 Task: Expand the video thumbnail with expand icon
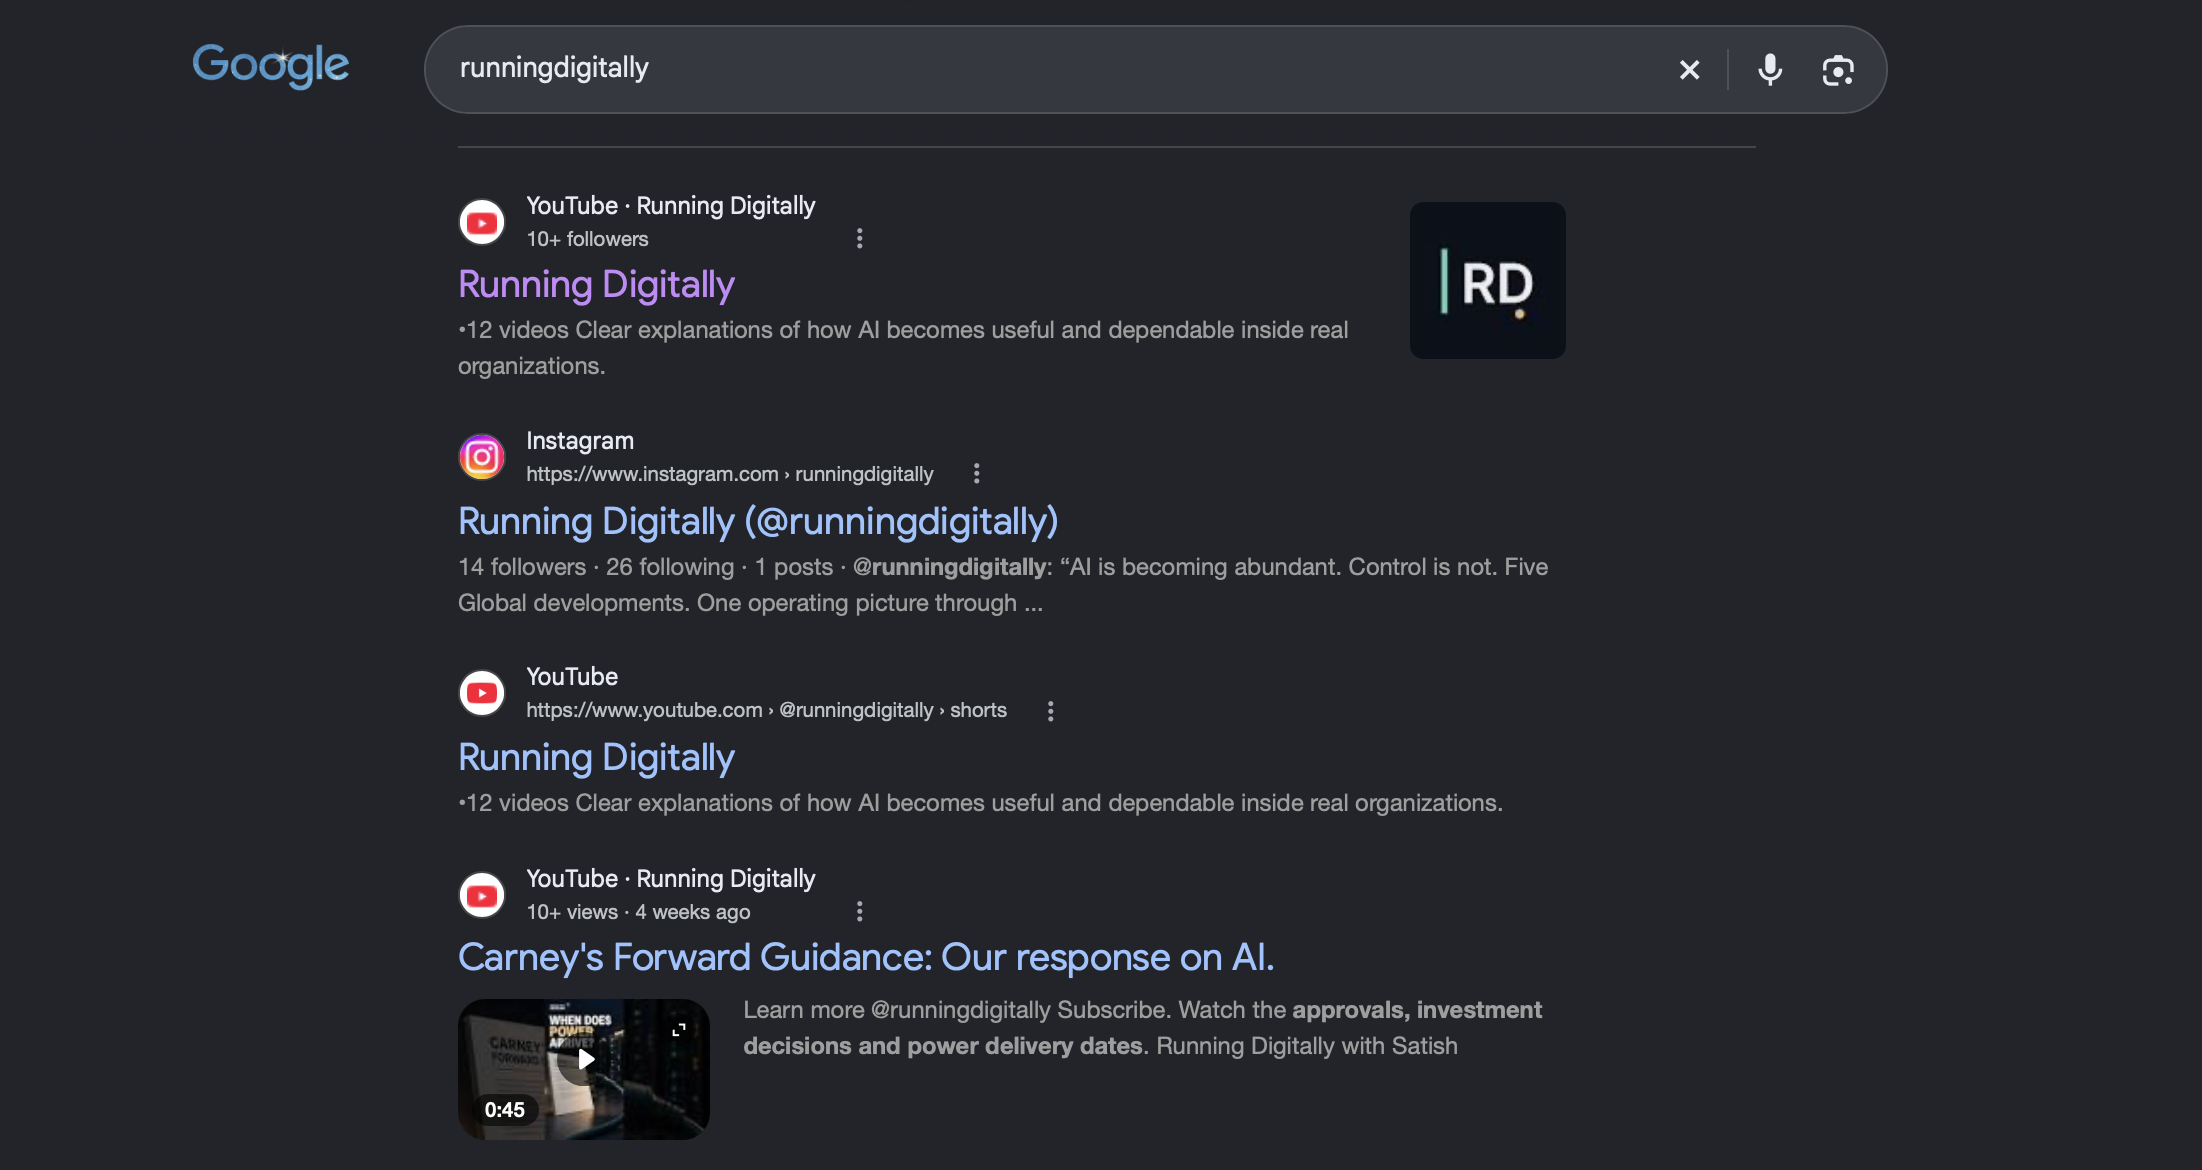click(679, 1029)
